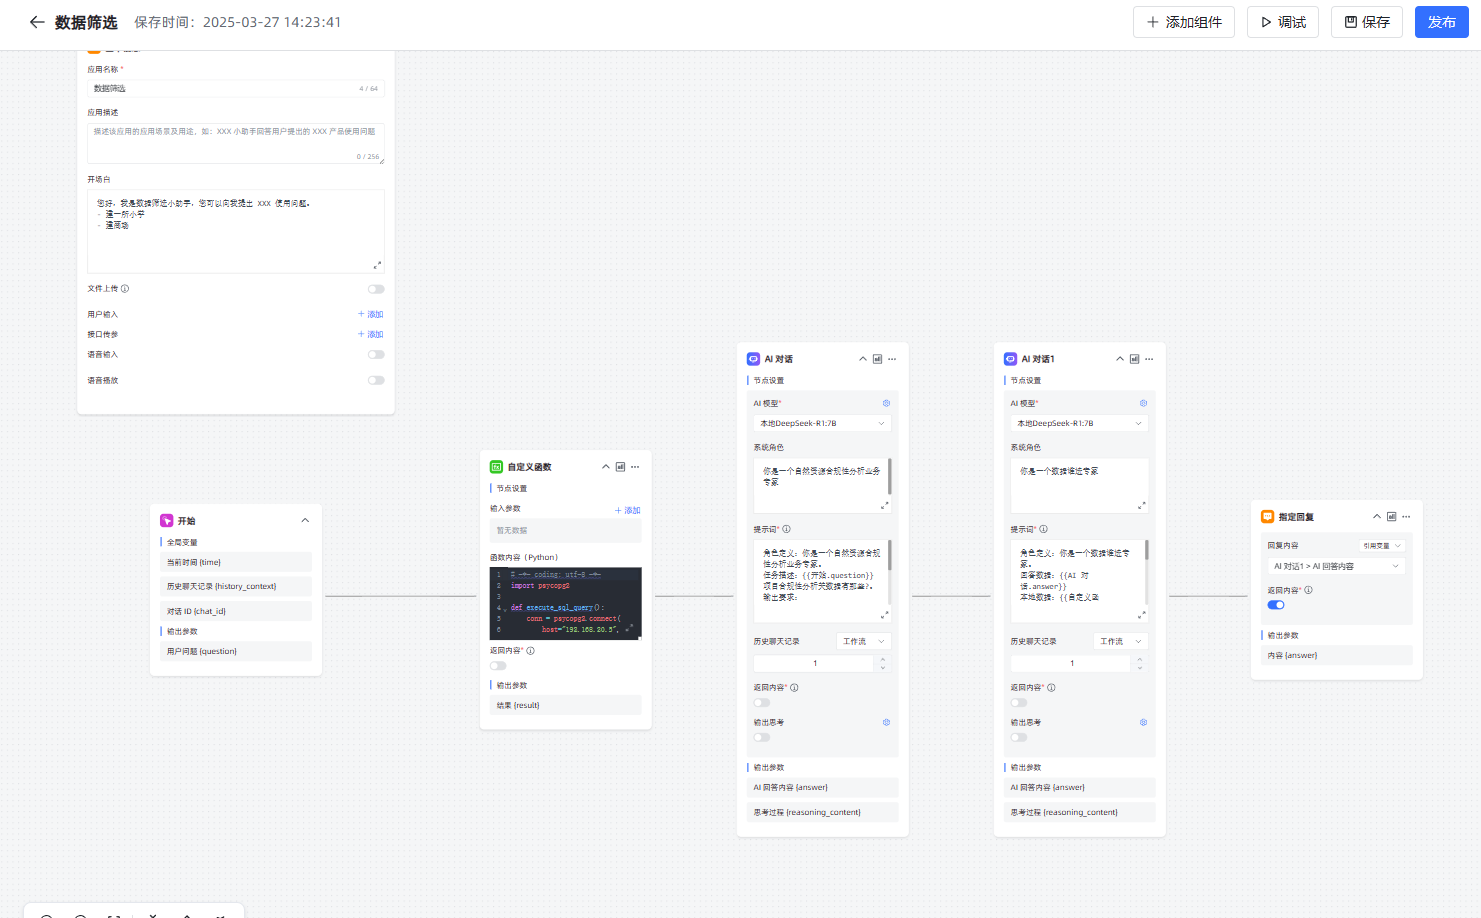
Task: Open the AI 对话1 model dropdown
Action: [x=1079, y=424]
